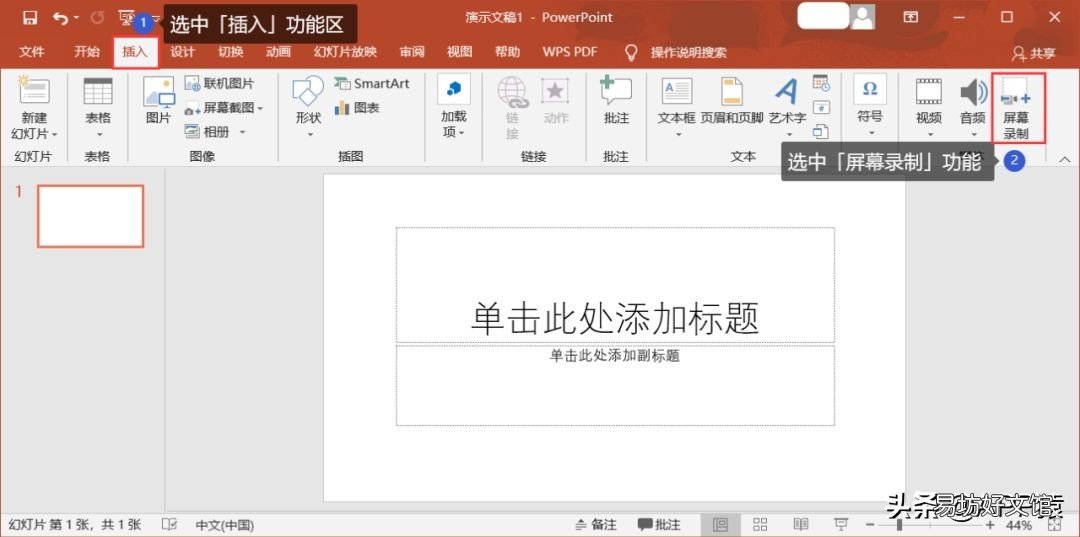Save the presentation with the floppy icon
1080x537 pixels.
pyautogui.click(x=30, y=18)
